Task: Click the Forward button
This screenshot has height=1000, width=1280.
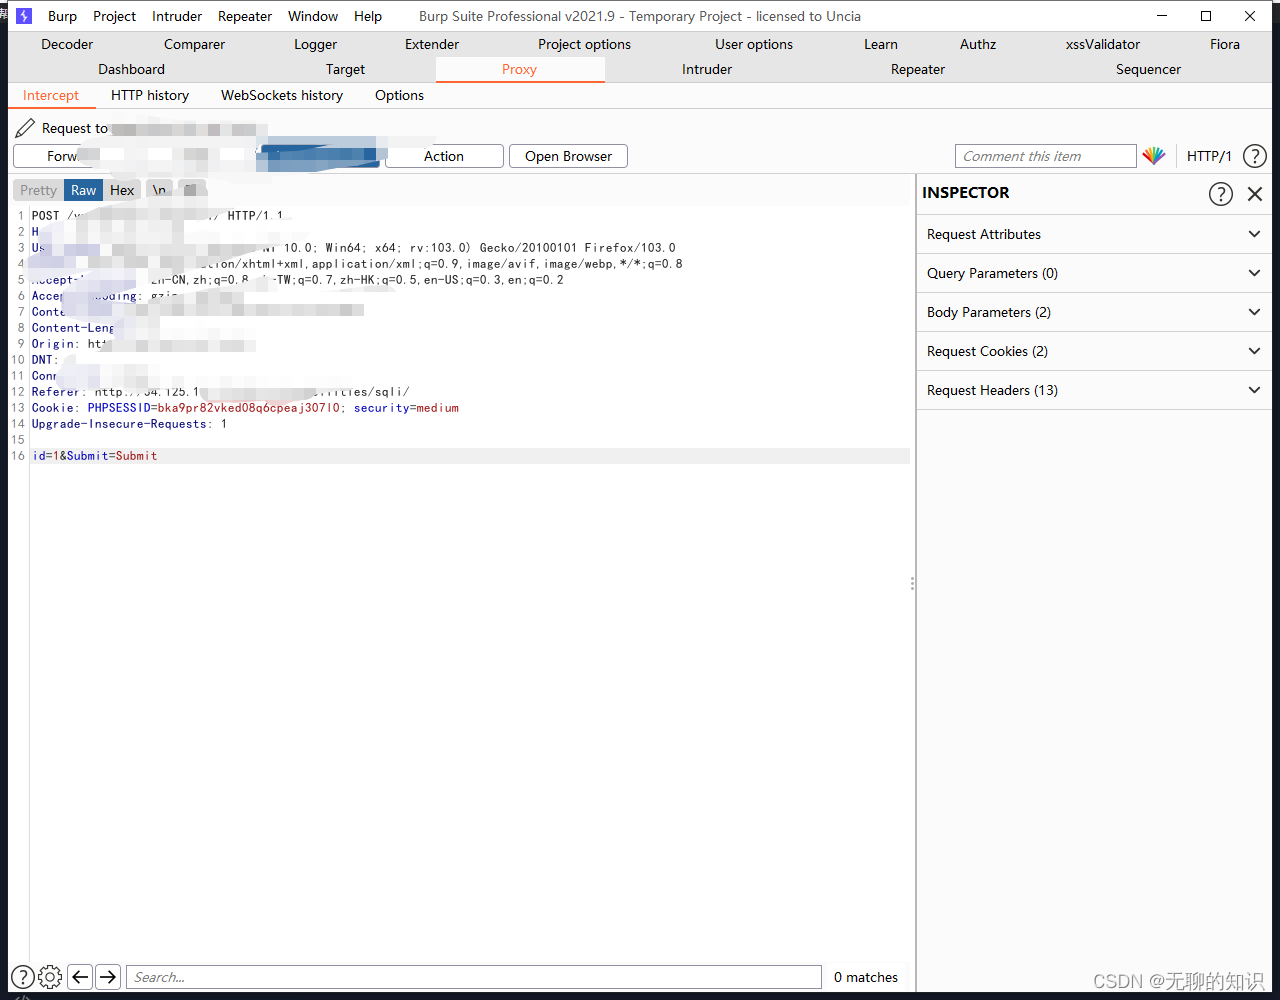Action: tap(72, 156)
